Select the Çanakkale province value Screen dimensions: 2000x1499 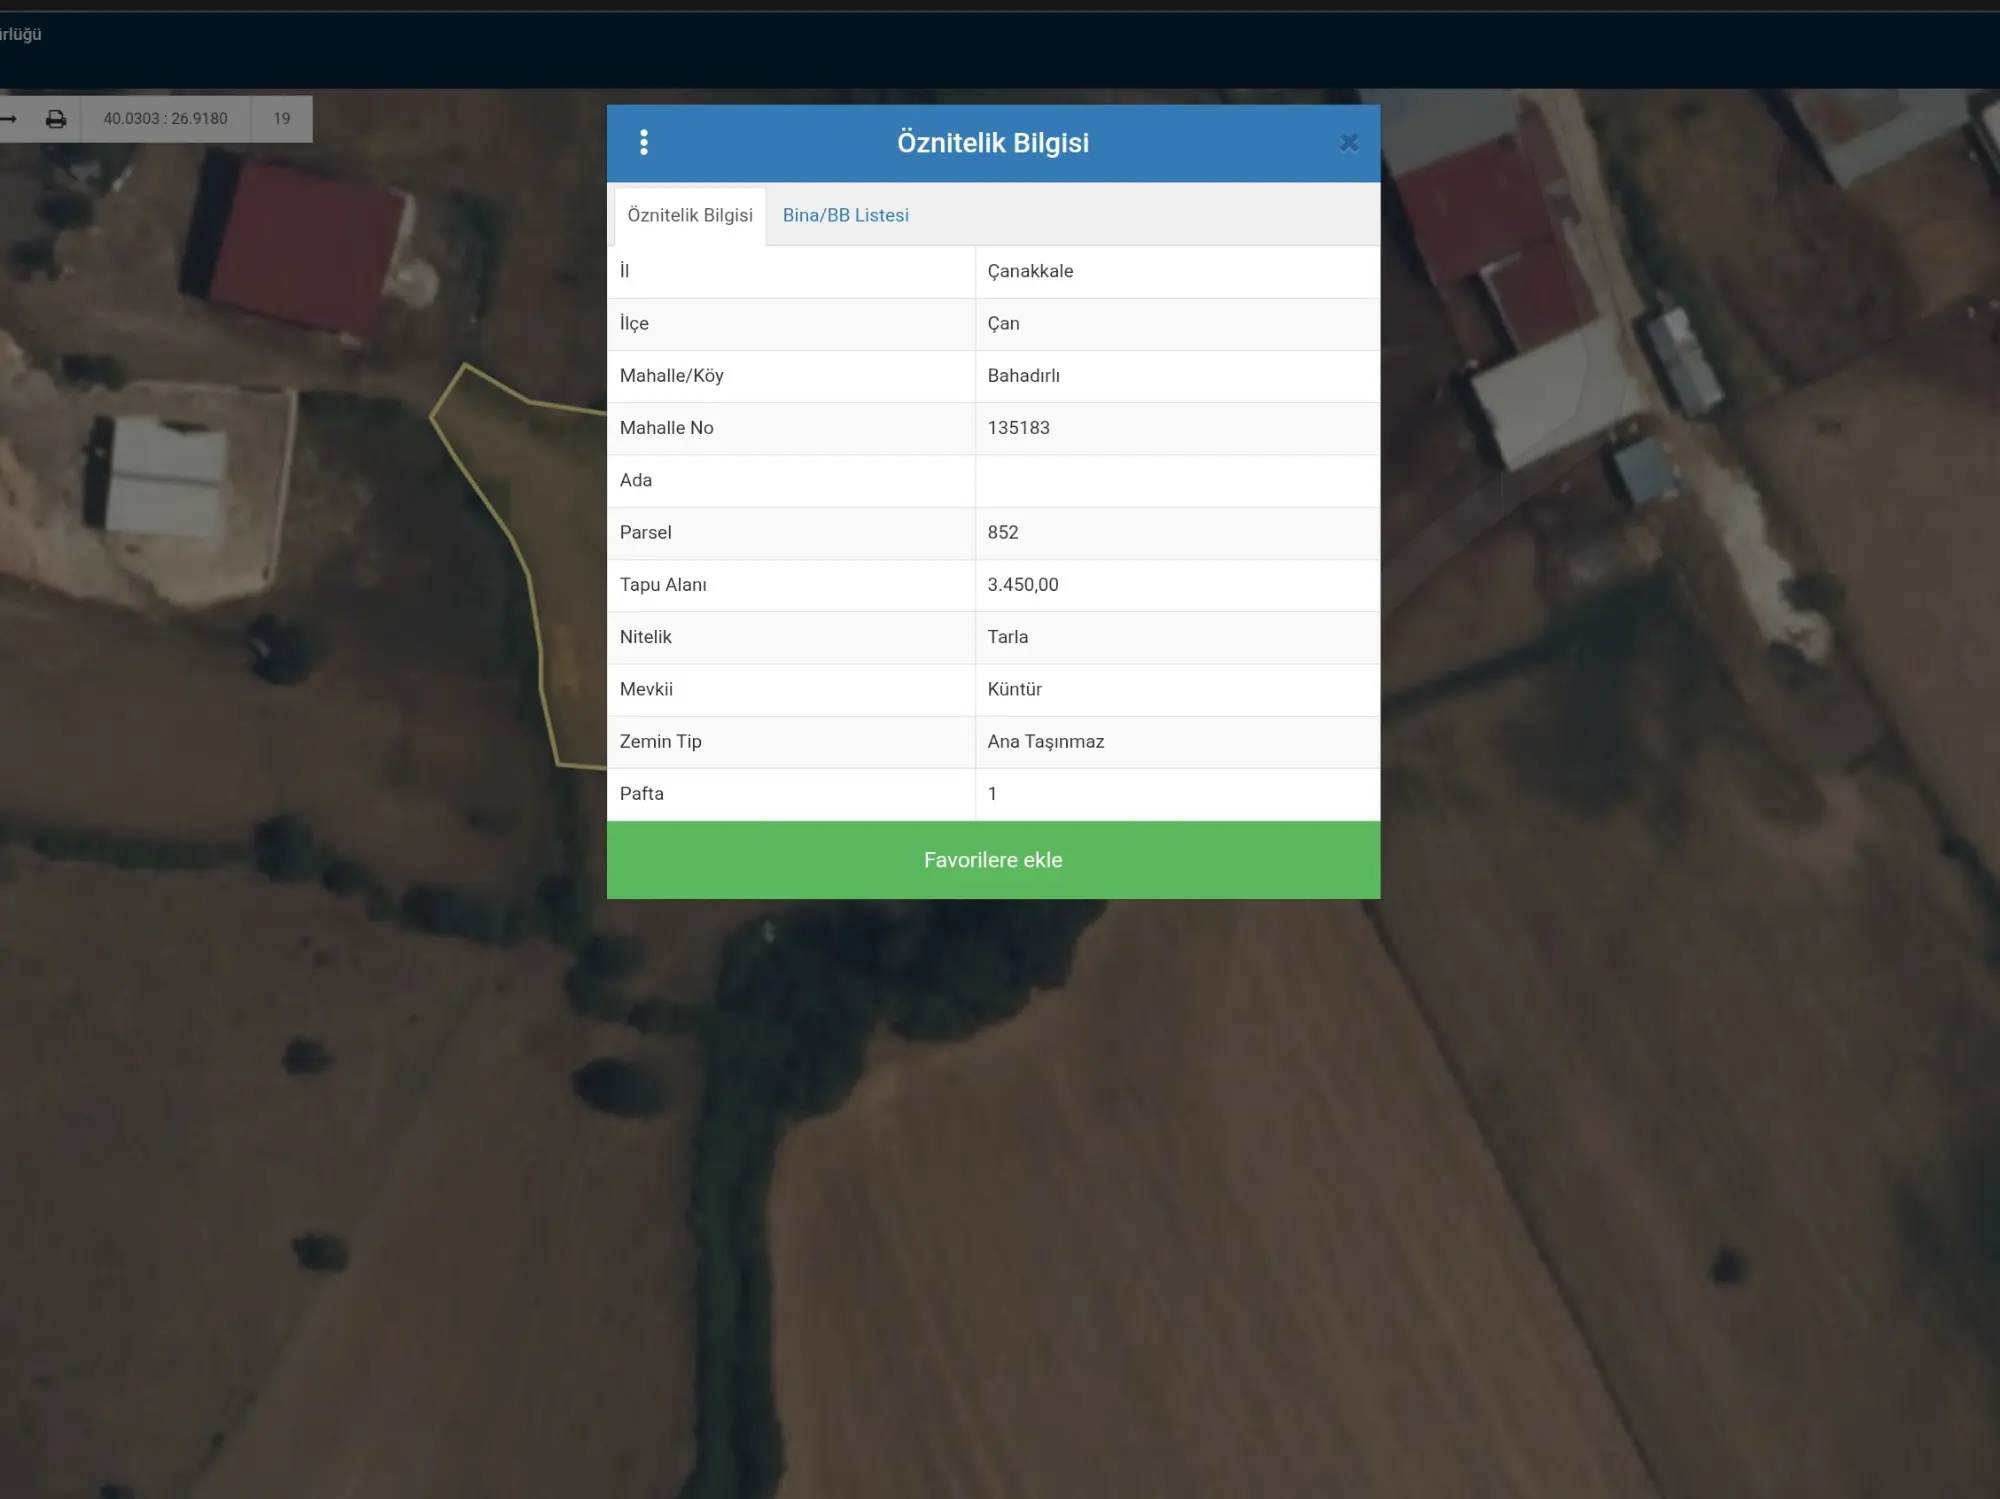(1030, 271)
